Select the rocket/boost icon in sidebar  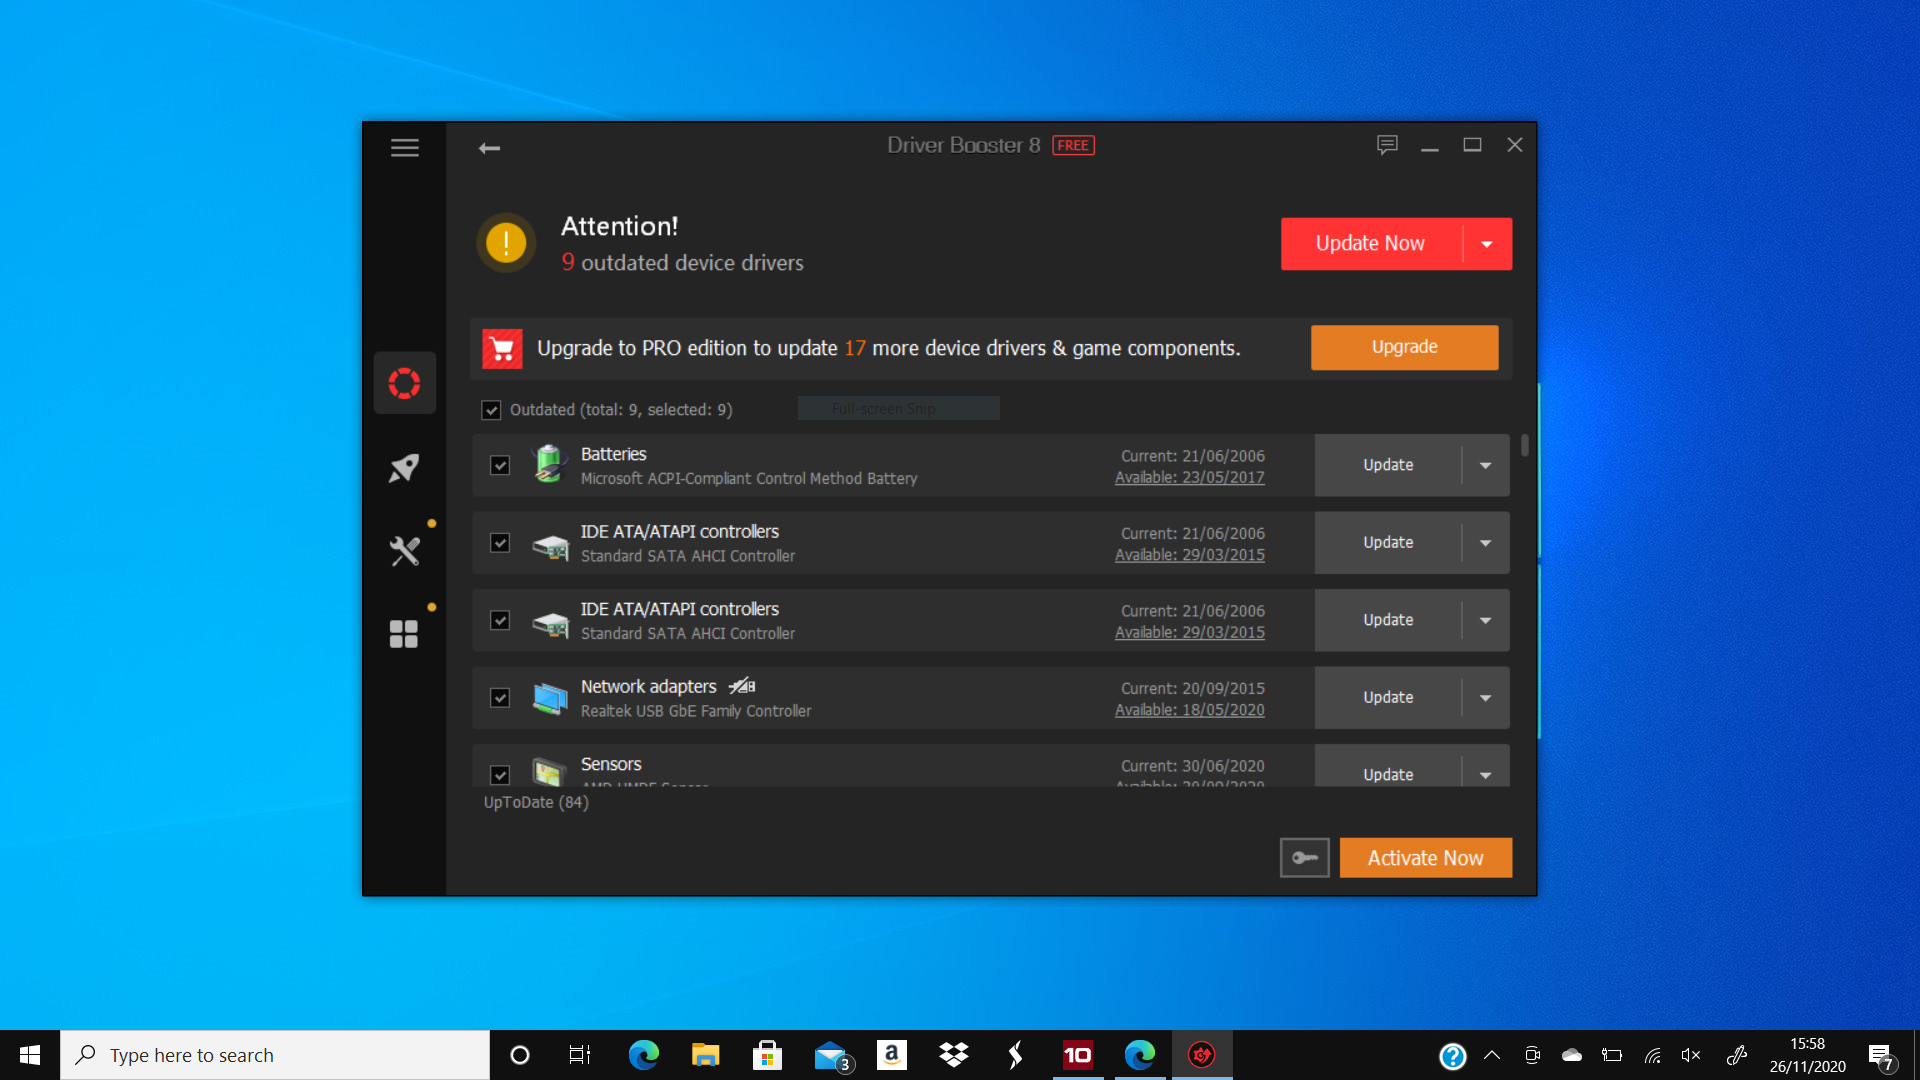coord(405,468)
